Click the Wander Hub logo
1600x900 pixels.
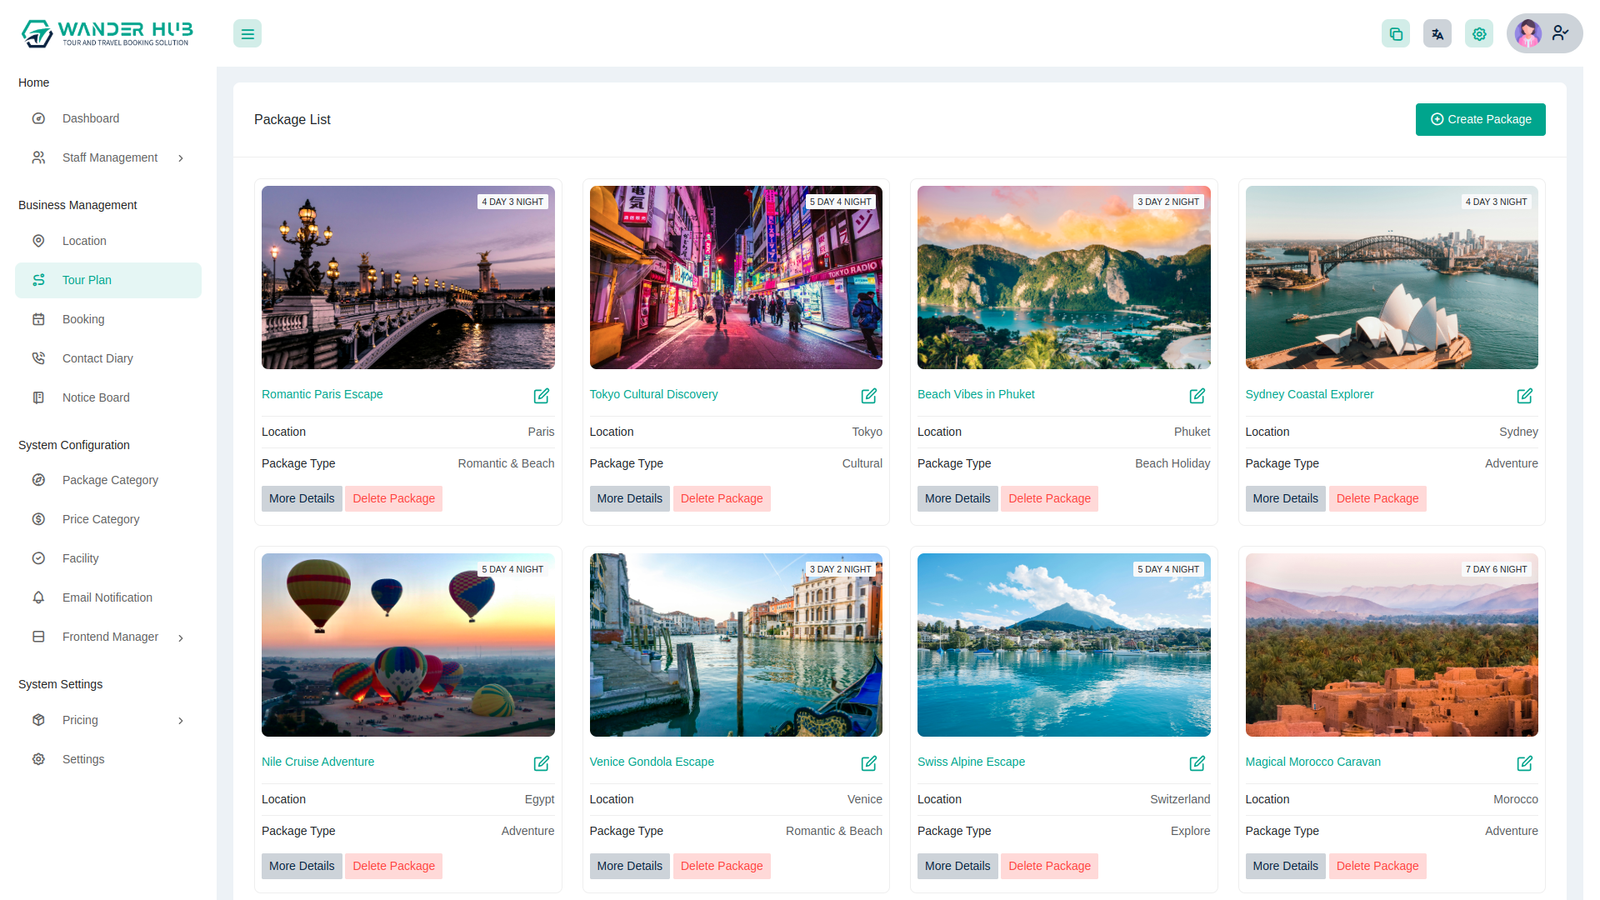pyautogui.click(x=107, y=33)
